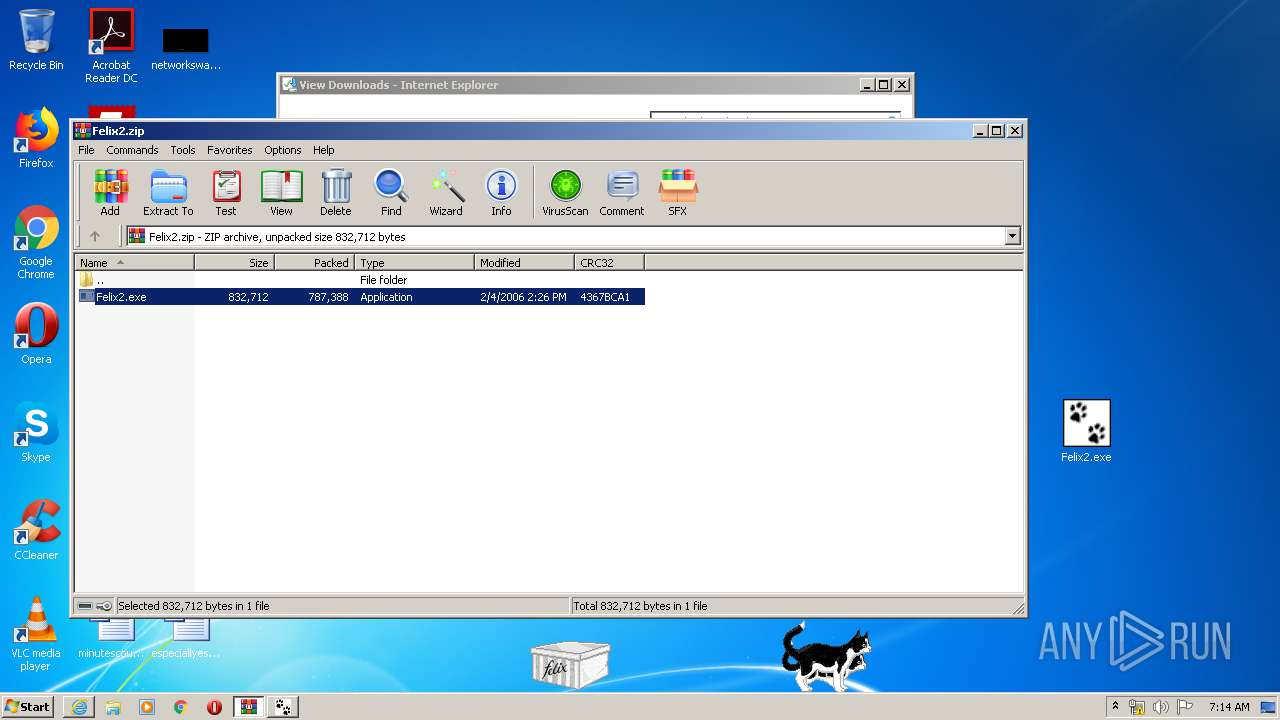1280x720 pixels.
Task: Go up one folder level arrow
Action: click(95, 237)
